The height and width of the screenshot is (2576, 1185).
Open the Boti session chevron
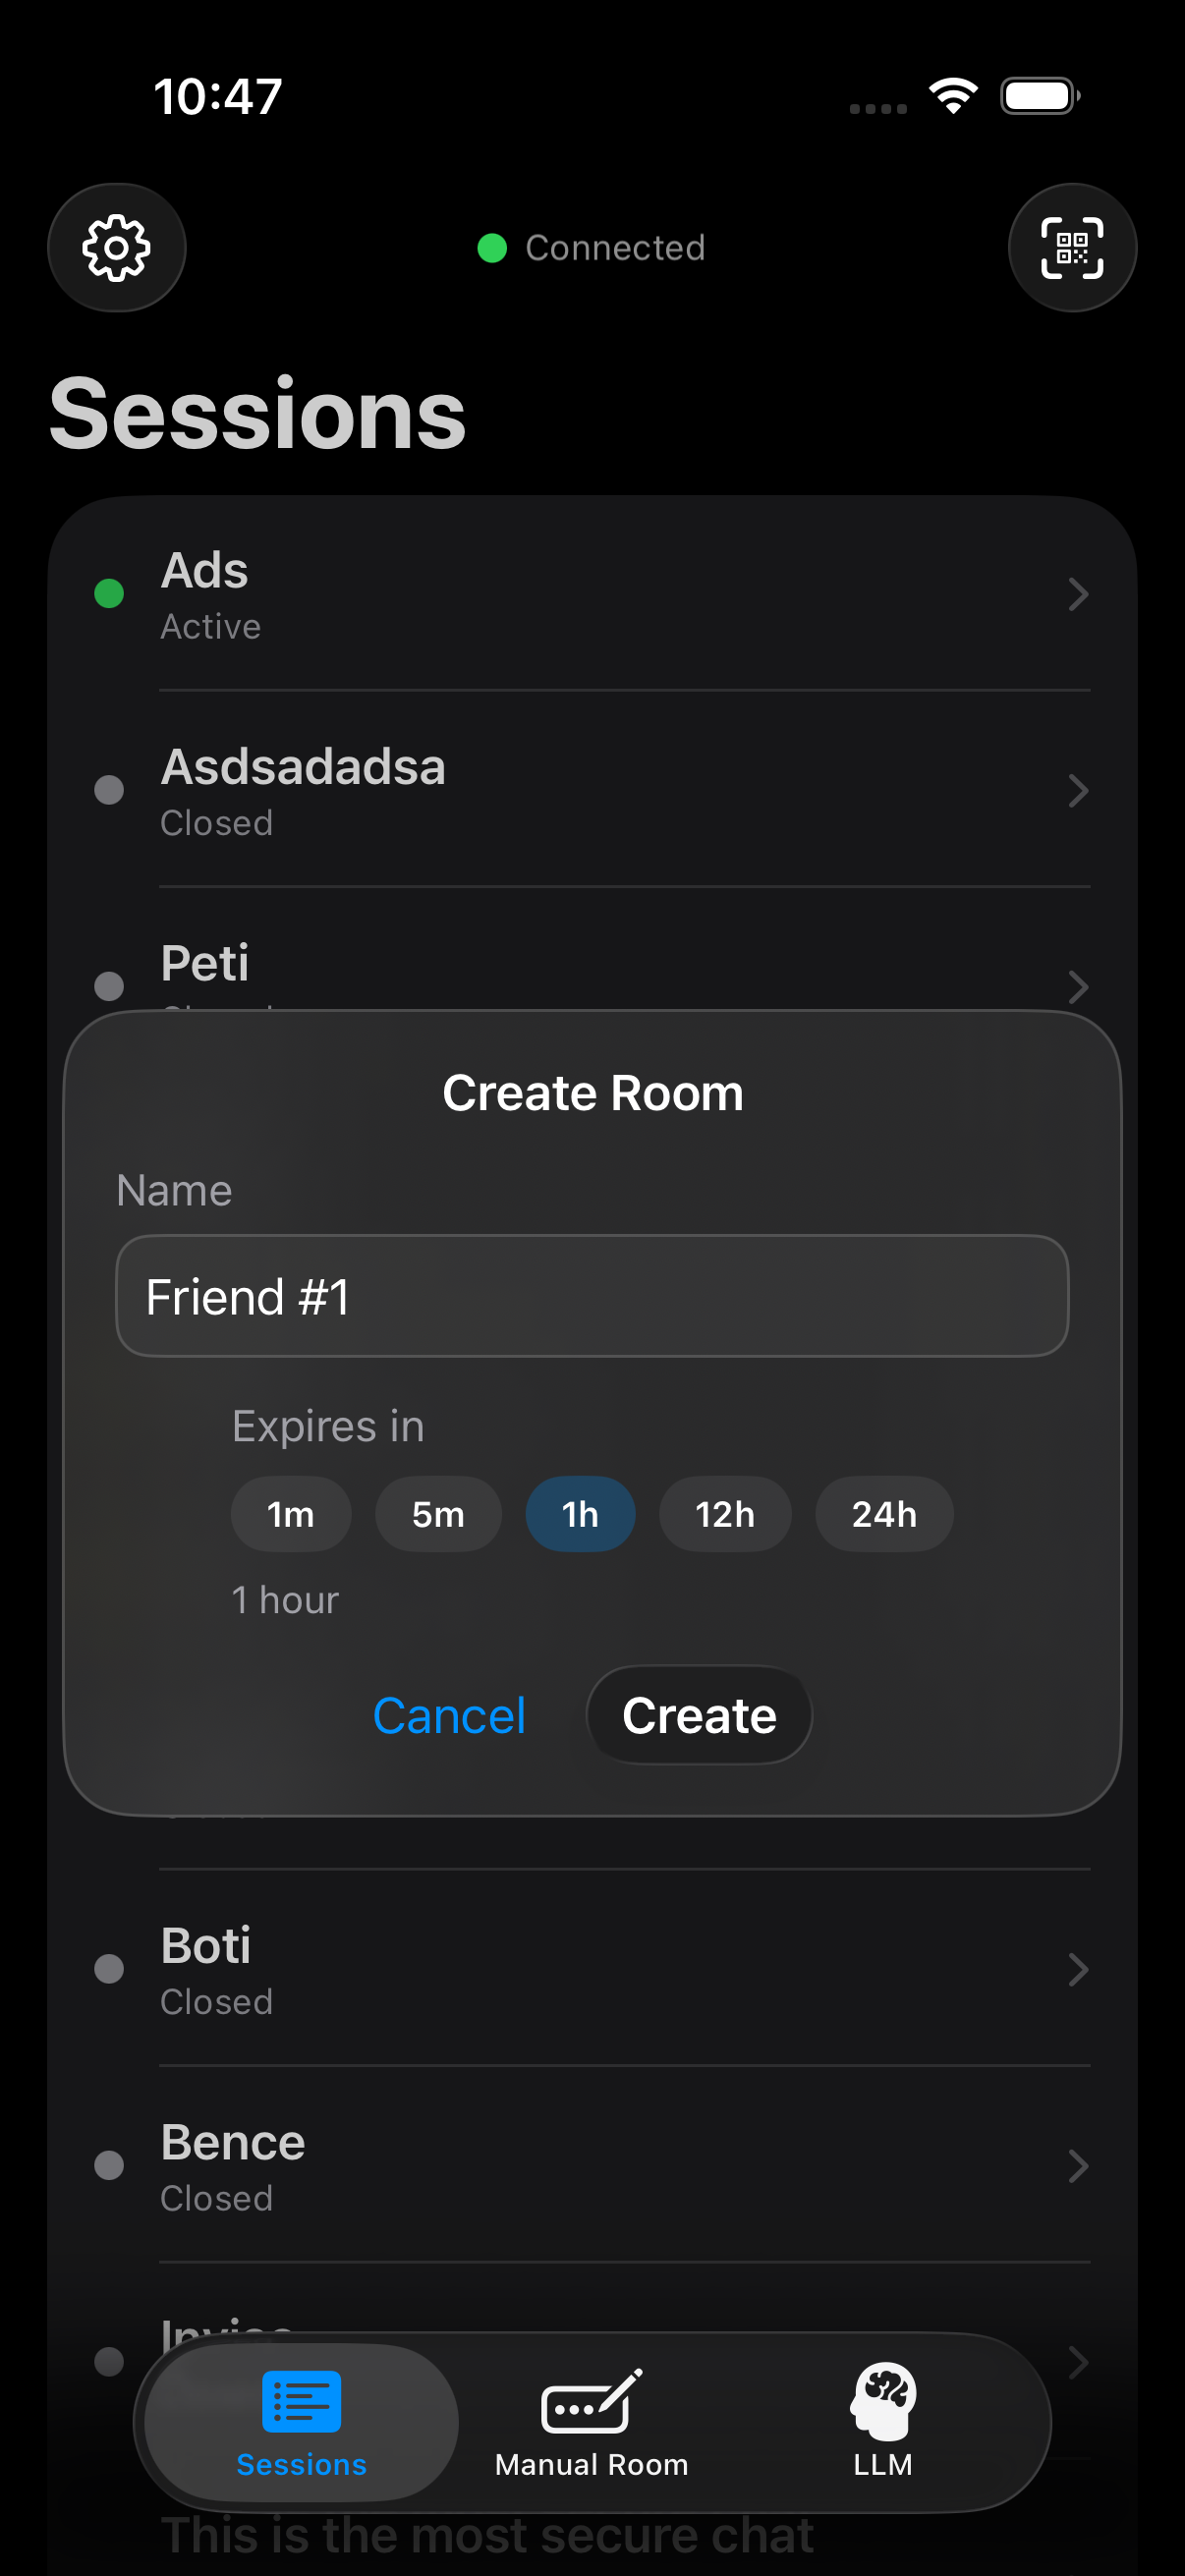point(1077,1969)
